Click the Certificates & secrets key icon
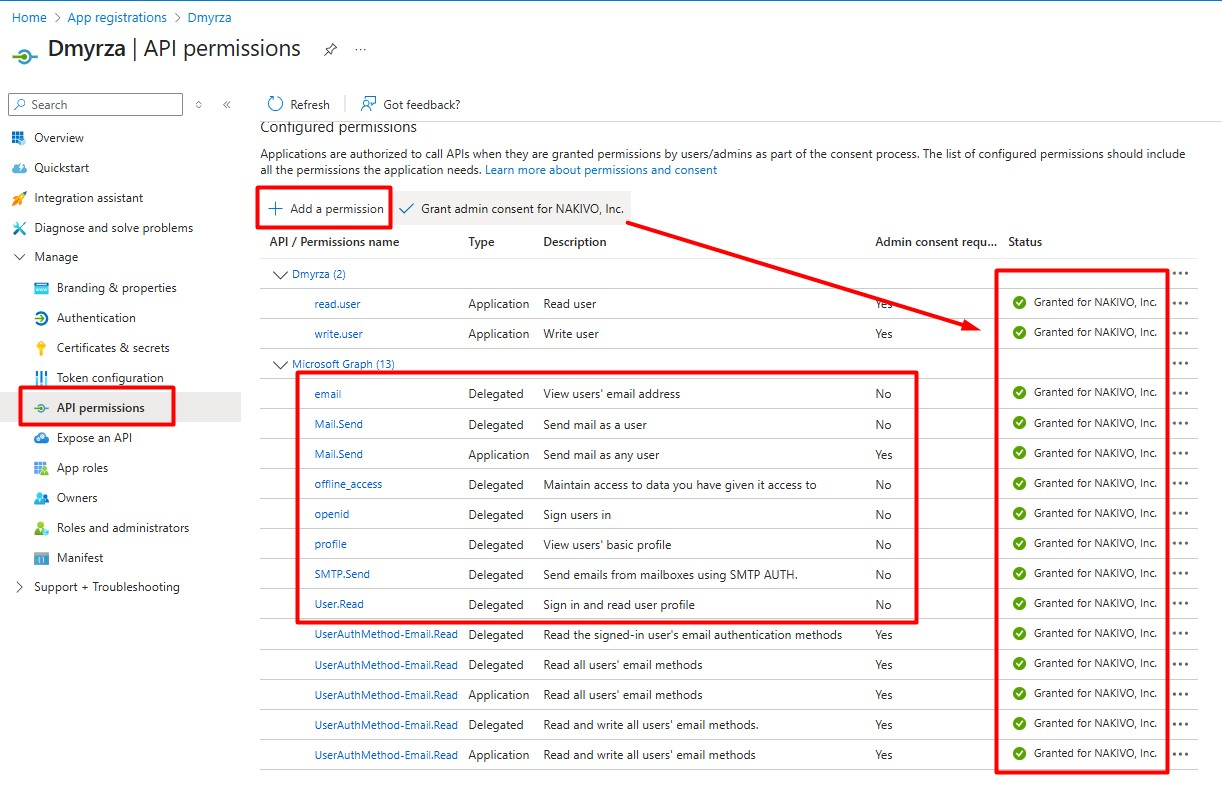Screen dimensions: 1222x804 [41, 348]
